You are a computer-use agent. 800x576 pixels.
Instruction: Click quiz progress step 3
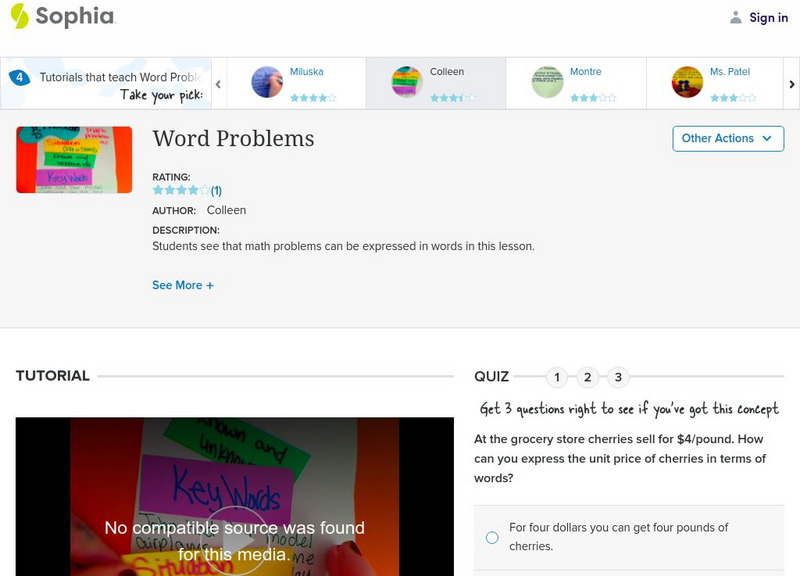[618, 378]
